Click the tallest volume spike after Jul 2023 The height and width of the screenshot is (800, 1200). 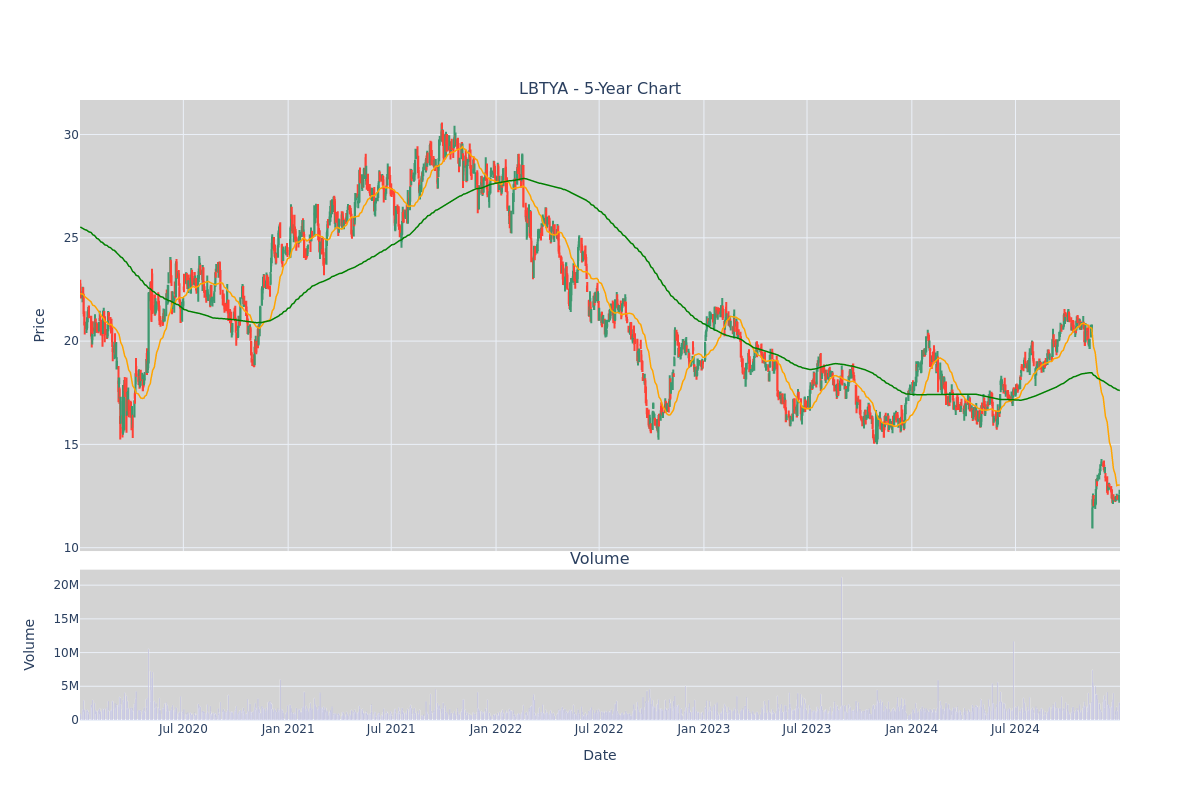(x=842, y=647)
